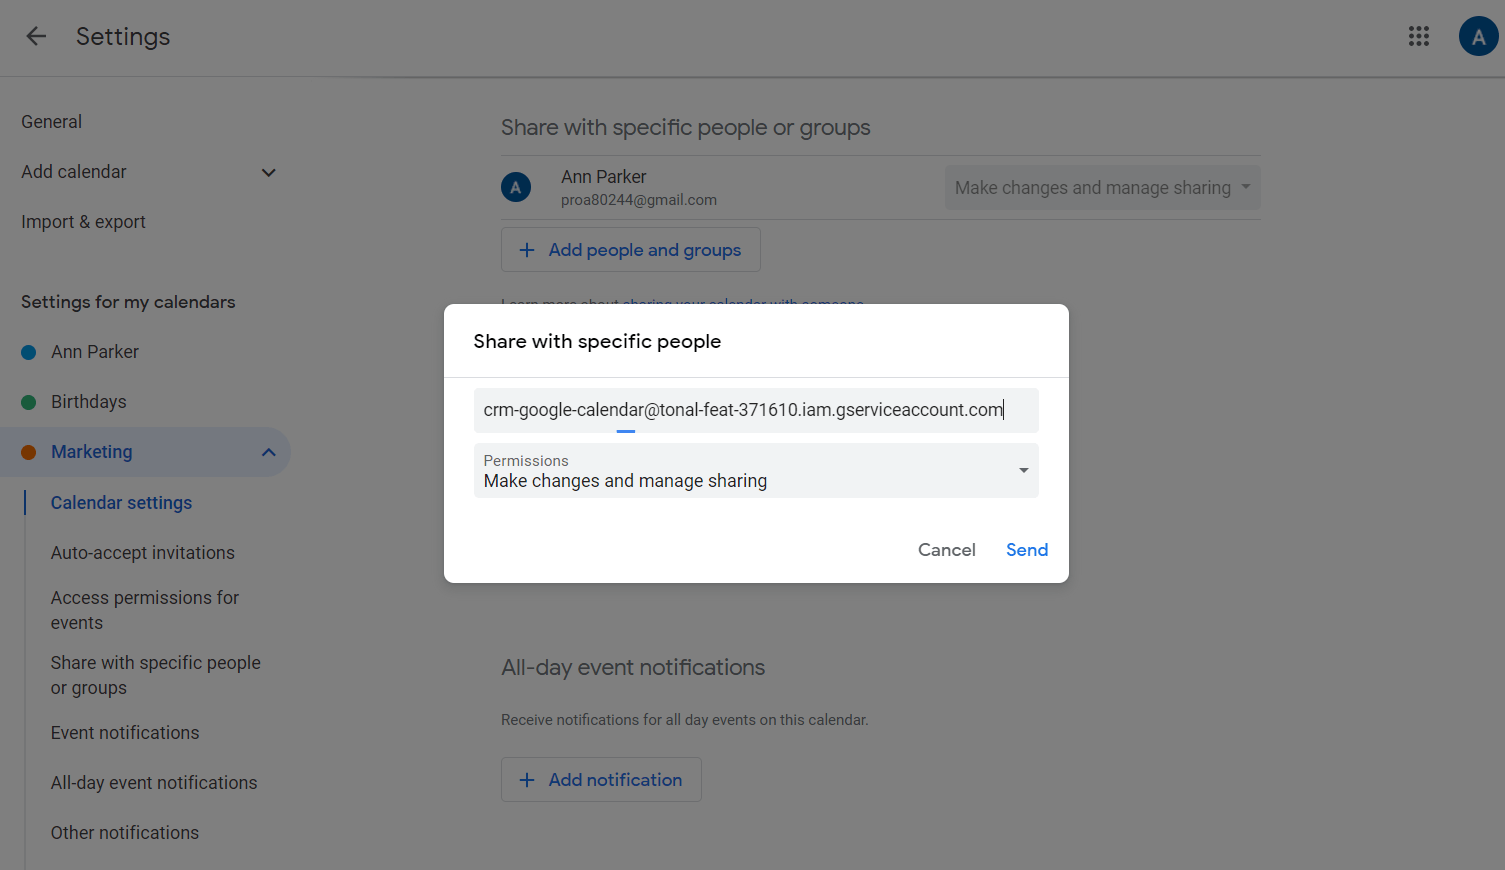This screenshot has height=870, width=1505.
Task: Click the blue Ann Parker calendar dot
Action: click(29, 352)
